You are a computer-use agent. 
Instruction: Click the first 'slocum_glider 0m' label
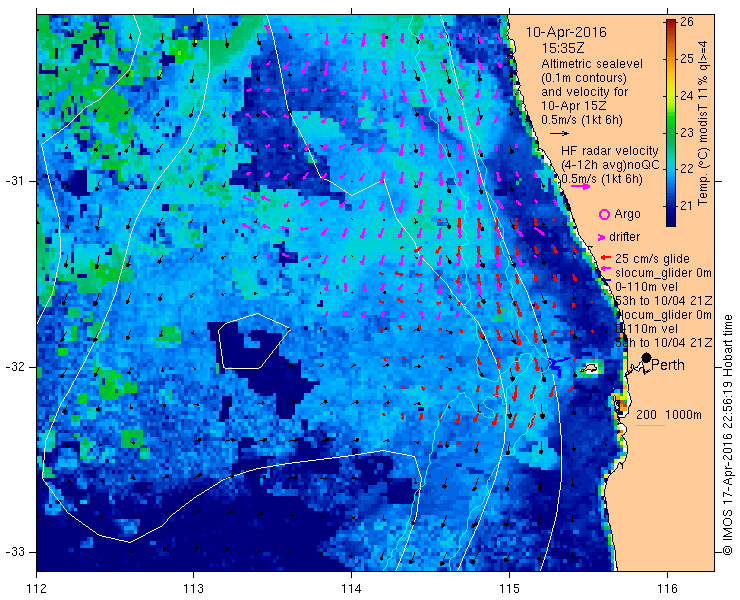663,273
